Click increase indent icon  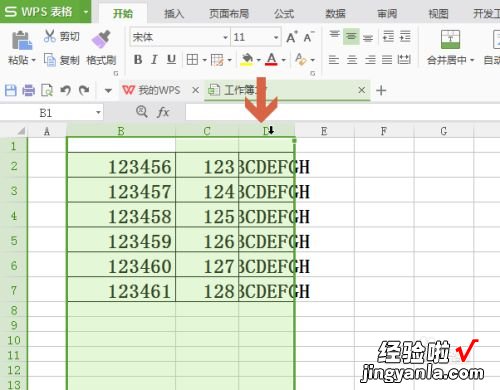click(x=405, y=36)
